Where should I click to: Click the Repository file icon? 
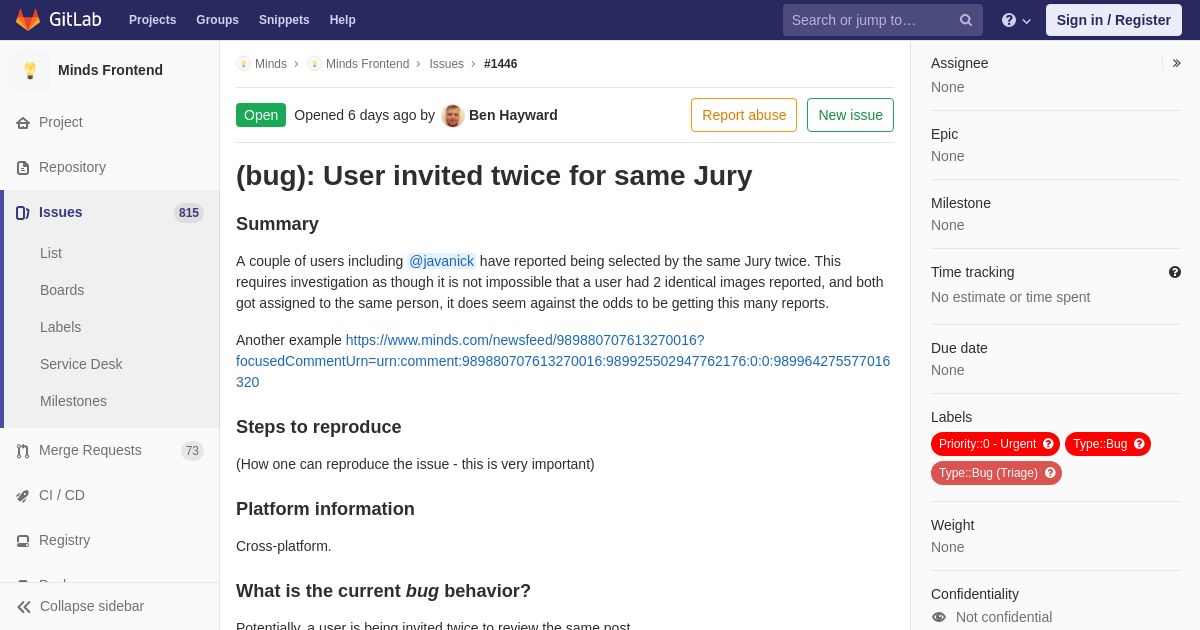point(23,168)
